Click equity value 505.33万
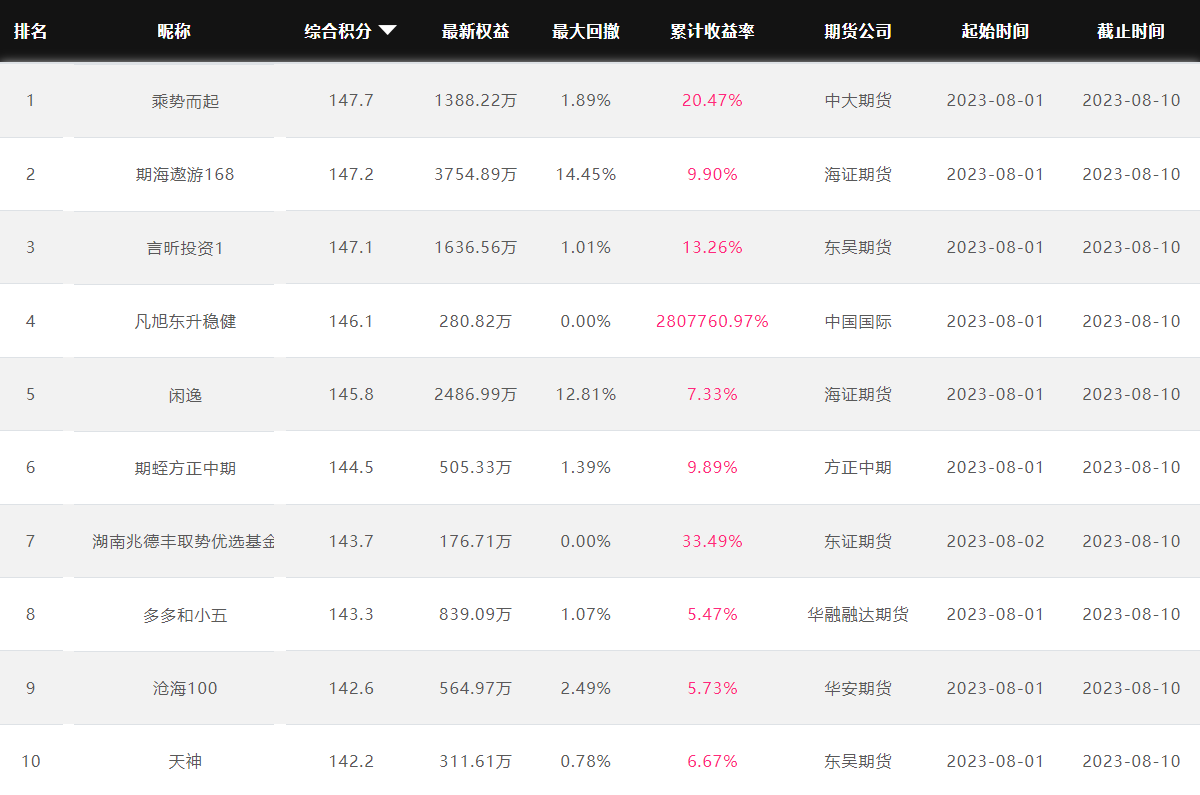Viewport: 1200px width, 795px height. pos(476,467)
